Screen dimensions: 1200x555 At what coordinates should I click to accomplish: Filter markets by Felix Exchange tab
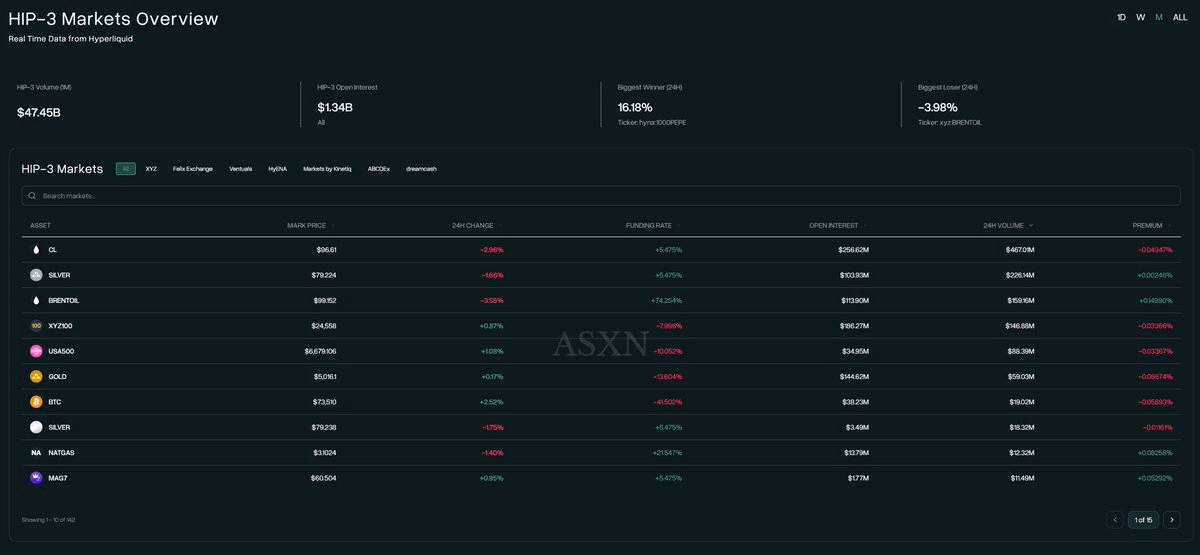[192, 169]
